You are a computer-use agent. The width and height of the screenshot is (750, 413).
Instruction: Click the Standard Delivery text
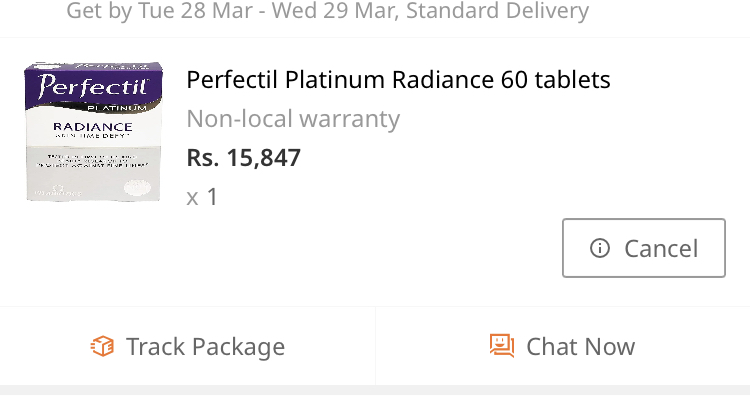click(497, 11)
